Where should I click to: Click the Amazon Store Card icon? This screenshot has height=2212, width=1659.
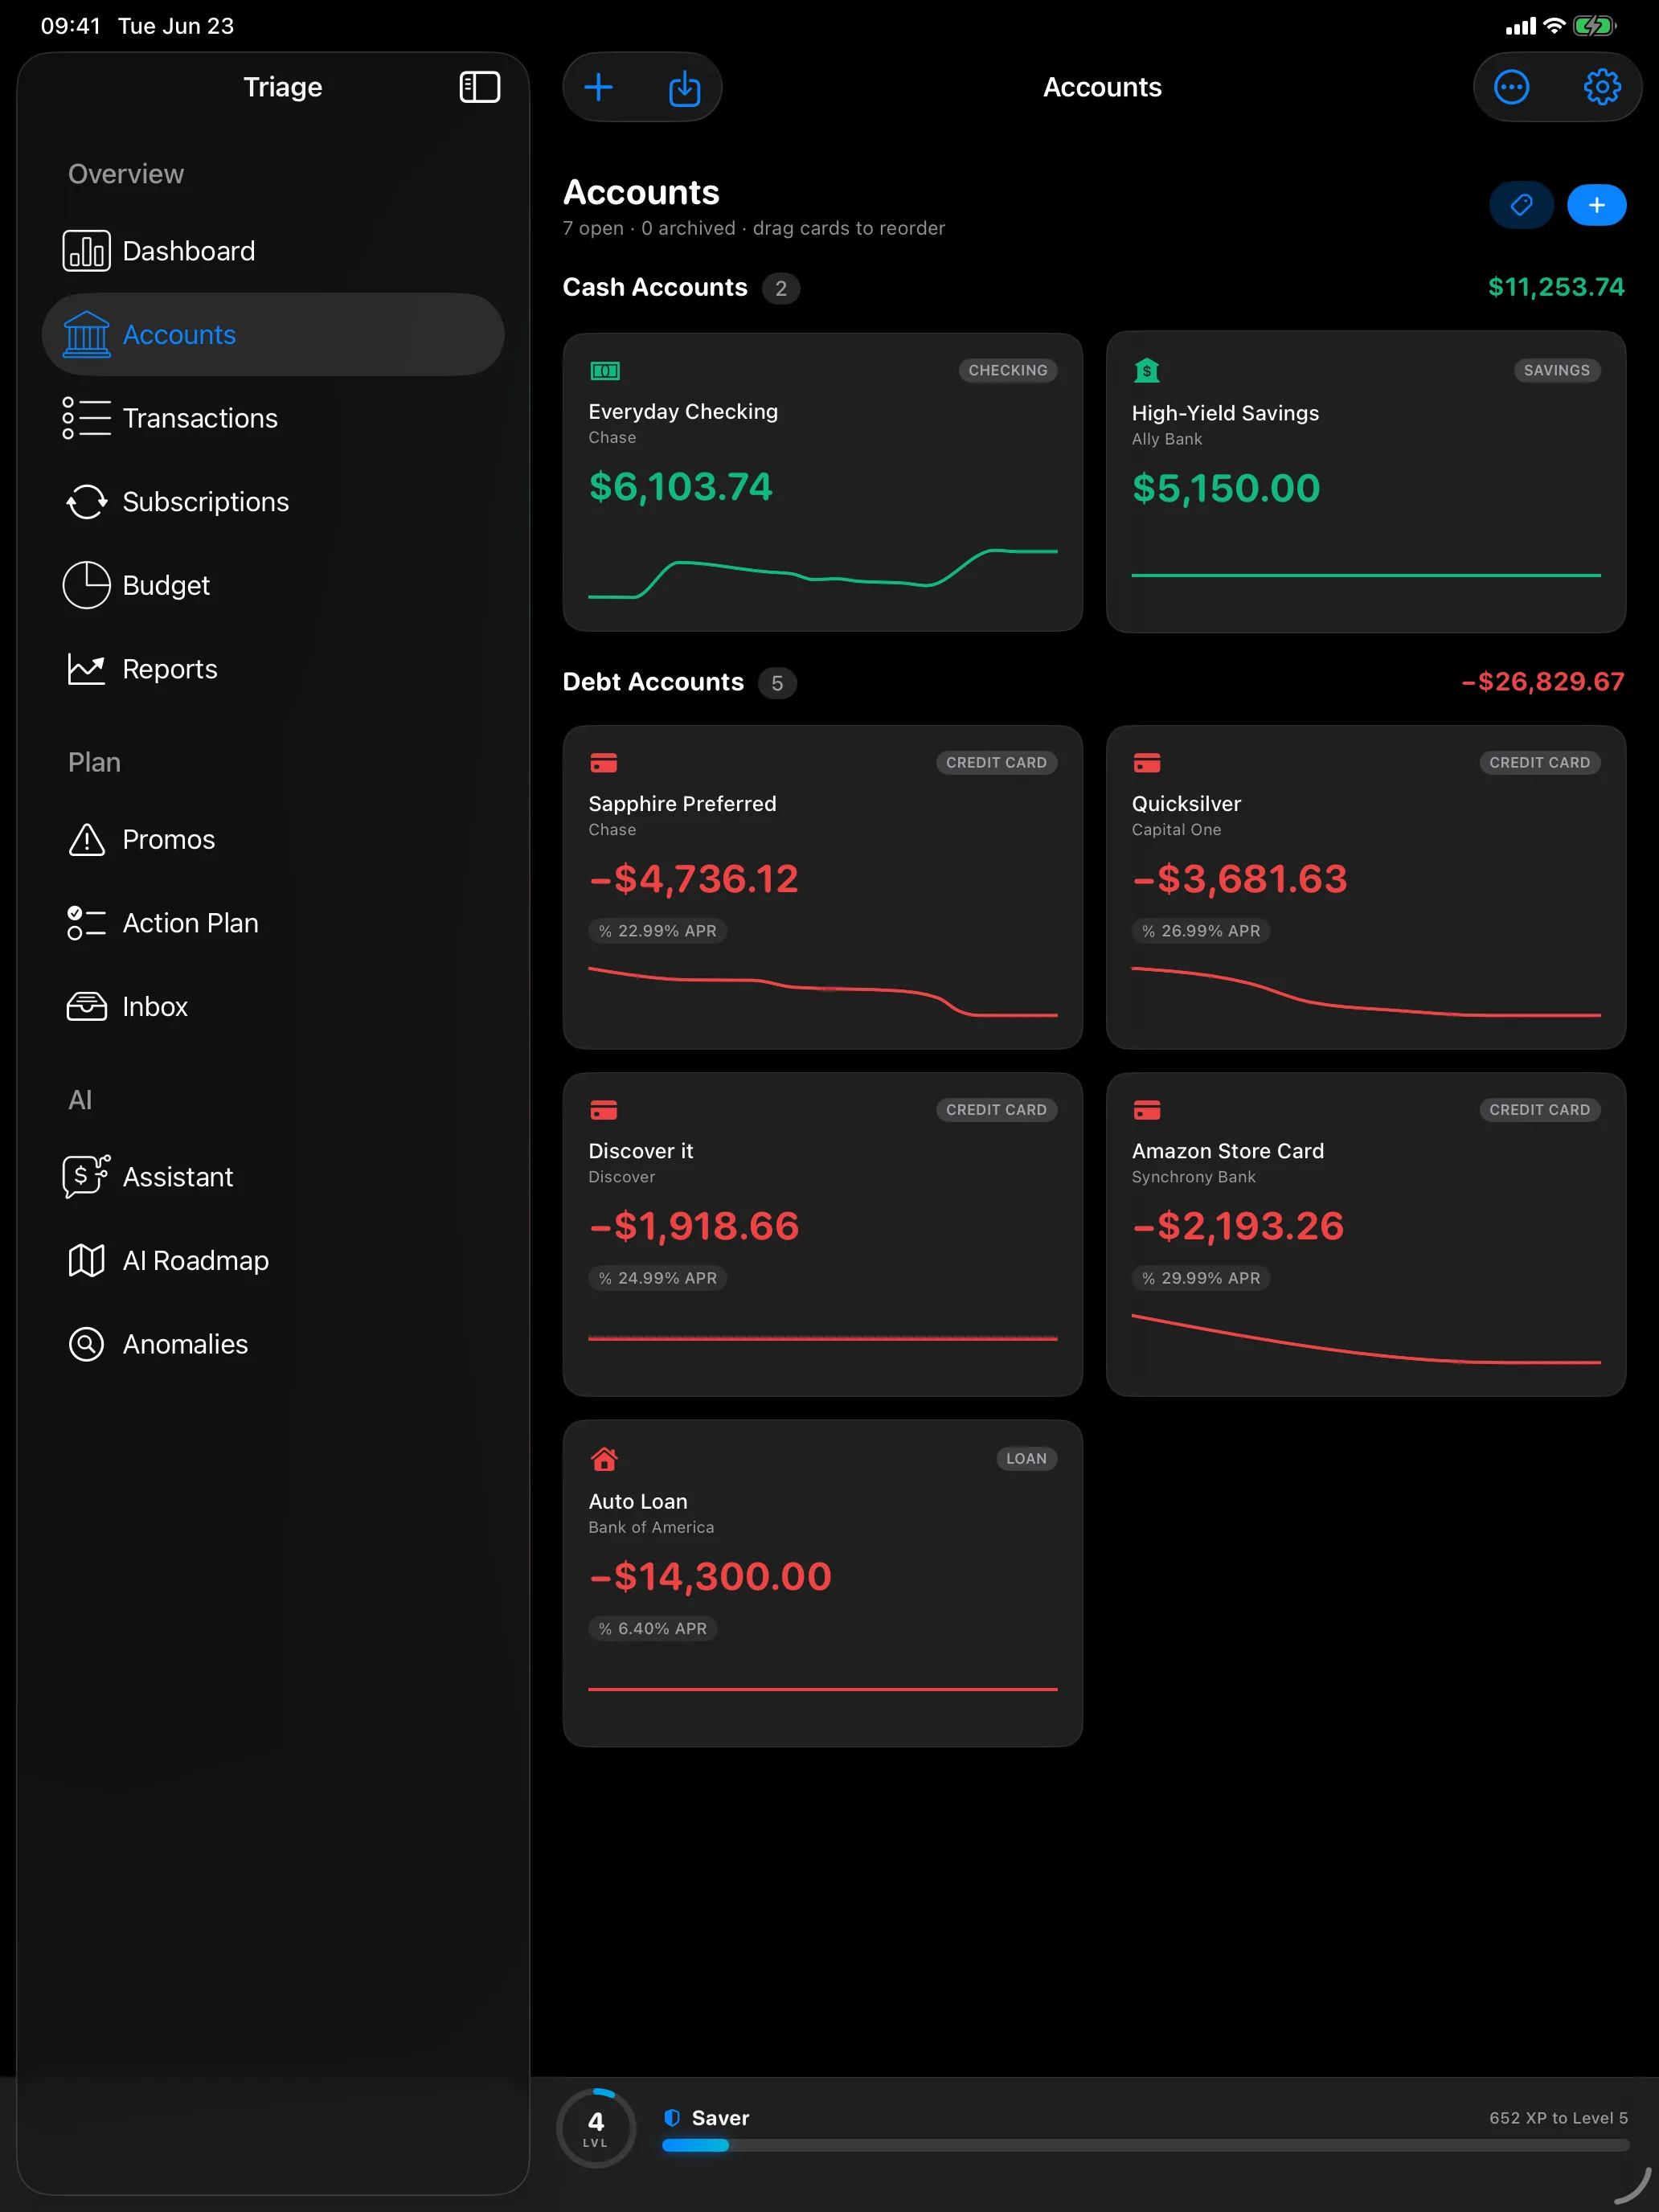[x=1147, y=1110]
